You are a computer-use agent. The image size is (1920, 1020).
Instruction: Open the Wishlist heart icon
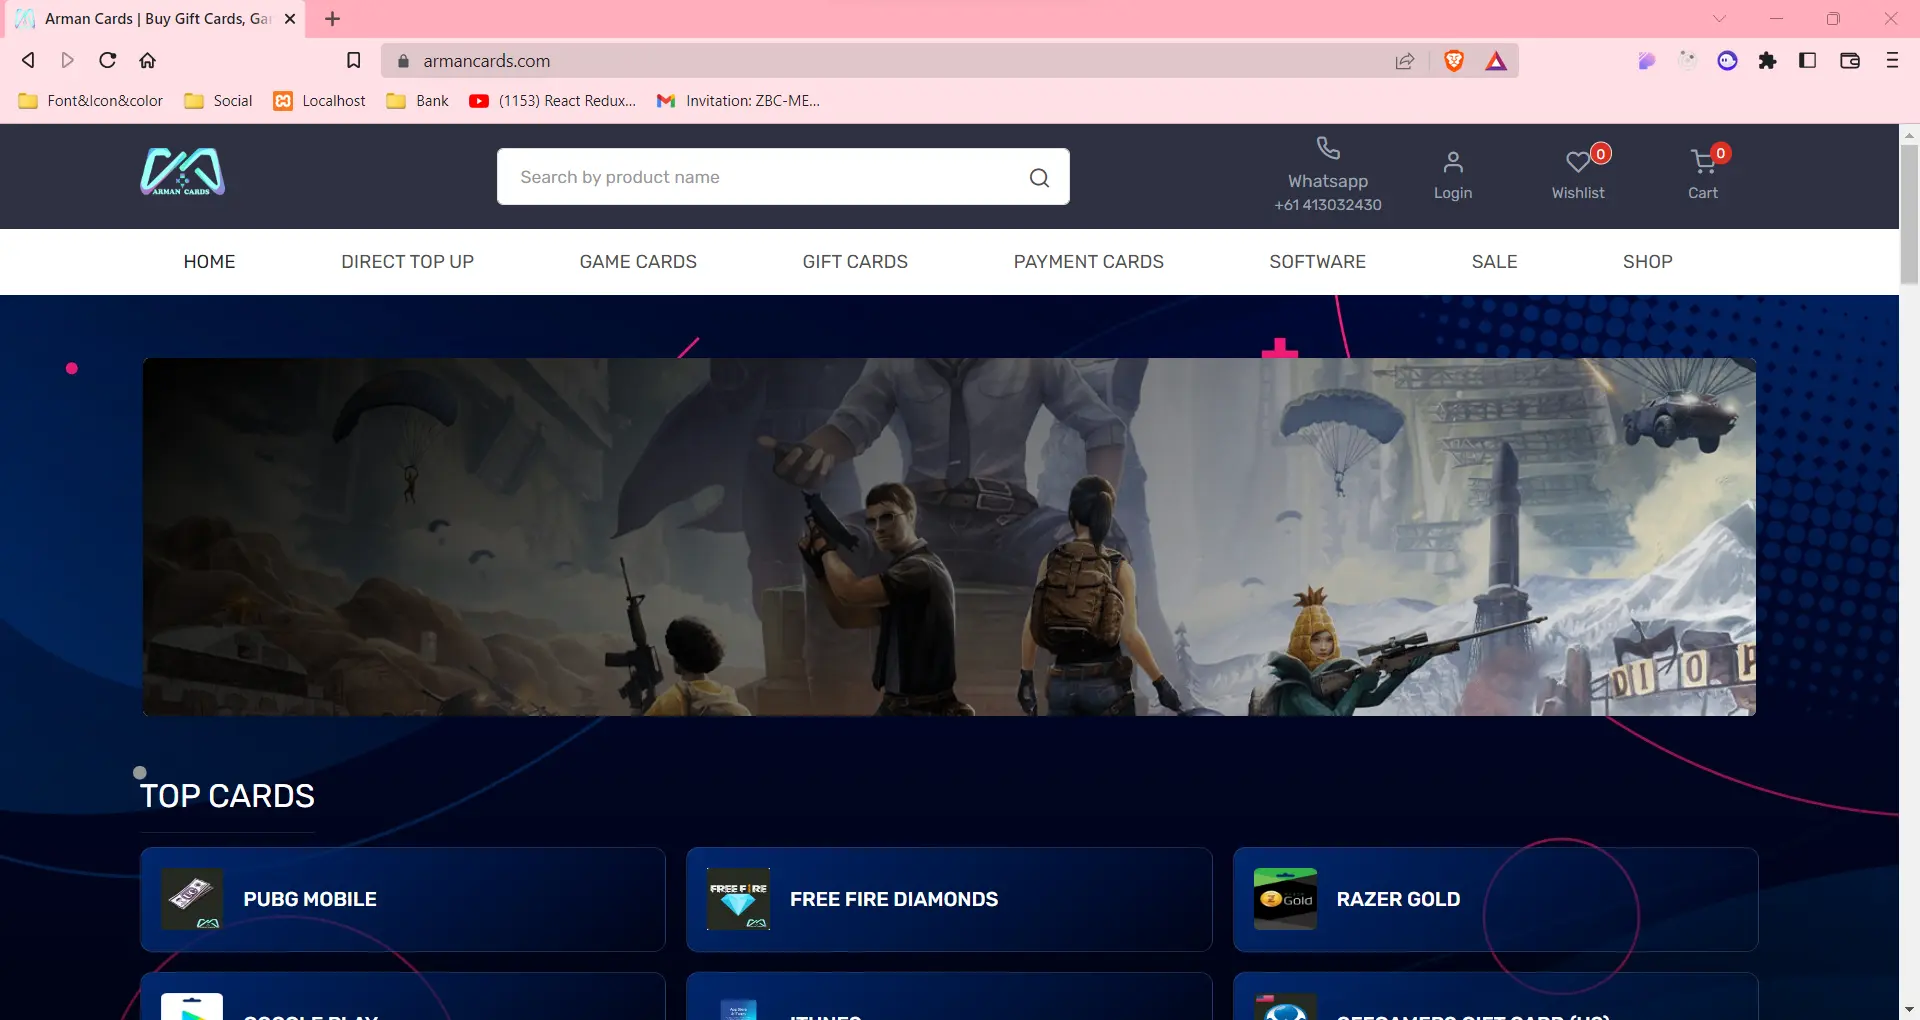[x=1578, y=162]
